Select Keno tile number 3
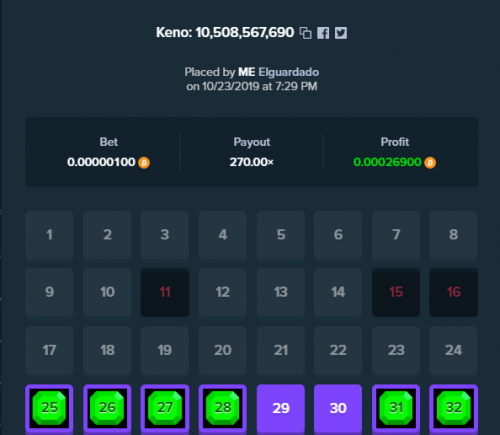Image resolution: width=500 pixels, height=435 pixels. [x=165, y=235]
